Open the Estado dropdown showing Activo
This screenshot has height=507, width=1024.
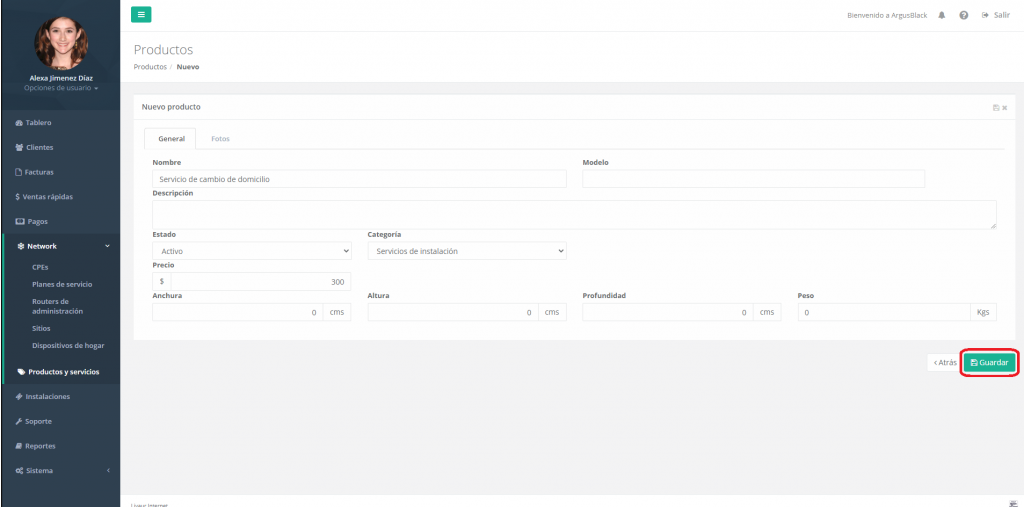coord(252,251)
